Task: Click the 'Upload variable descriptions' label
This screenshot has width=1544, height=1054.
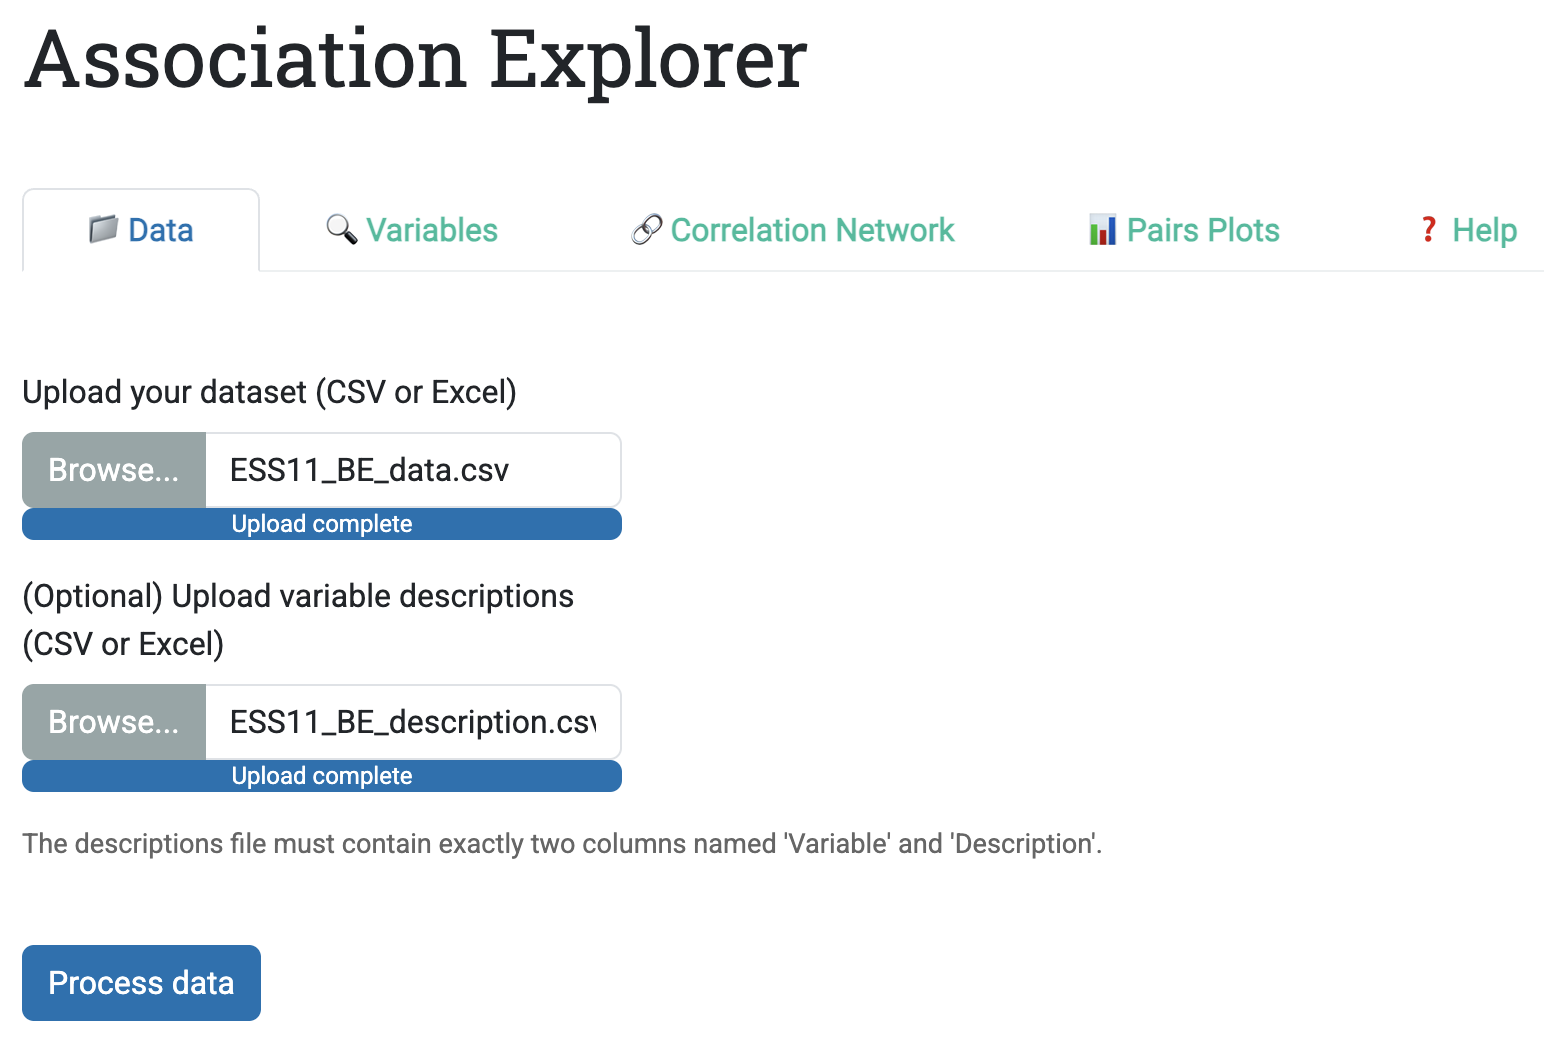Action: click(x=298, y=620)
